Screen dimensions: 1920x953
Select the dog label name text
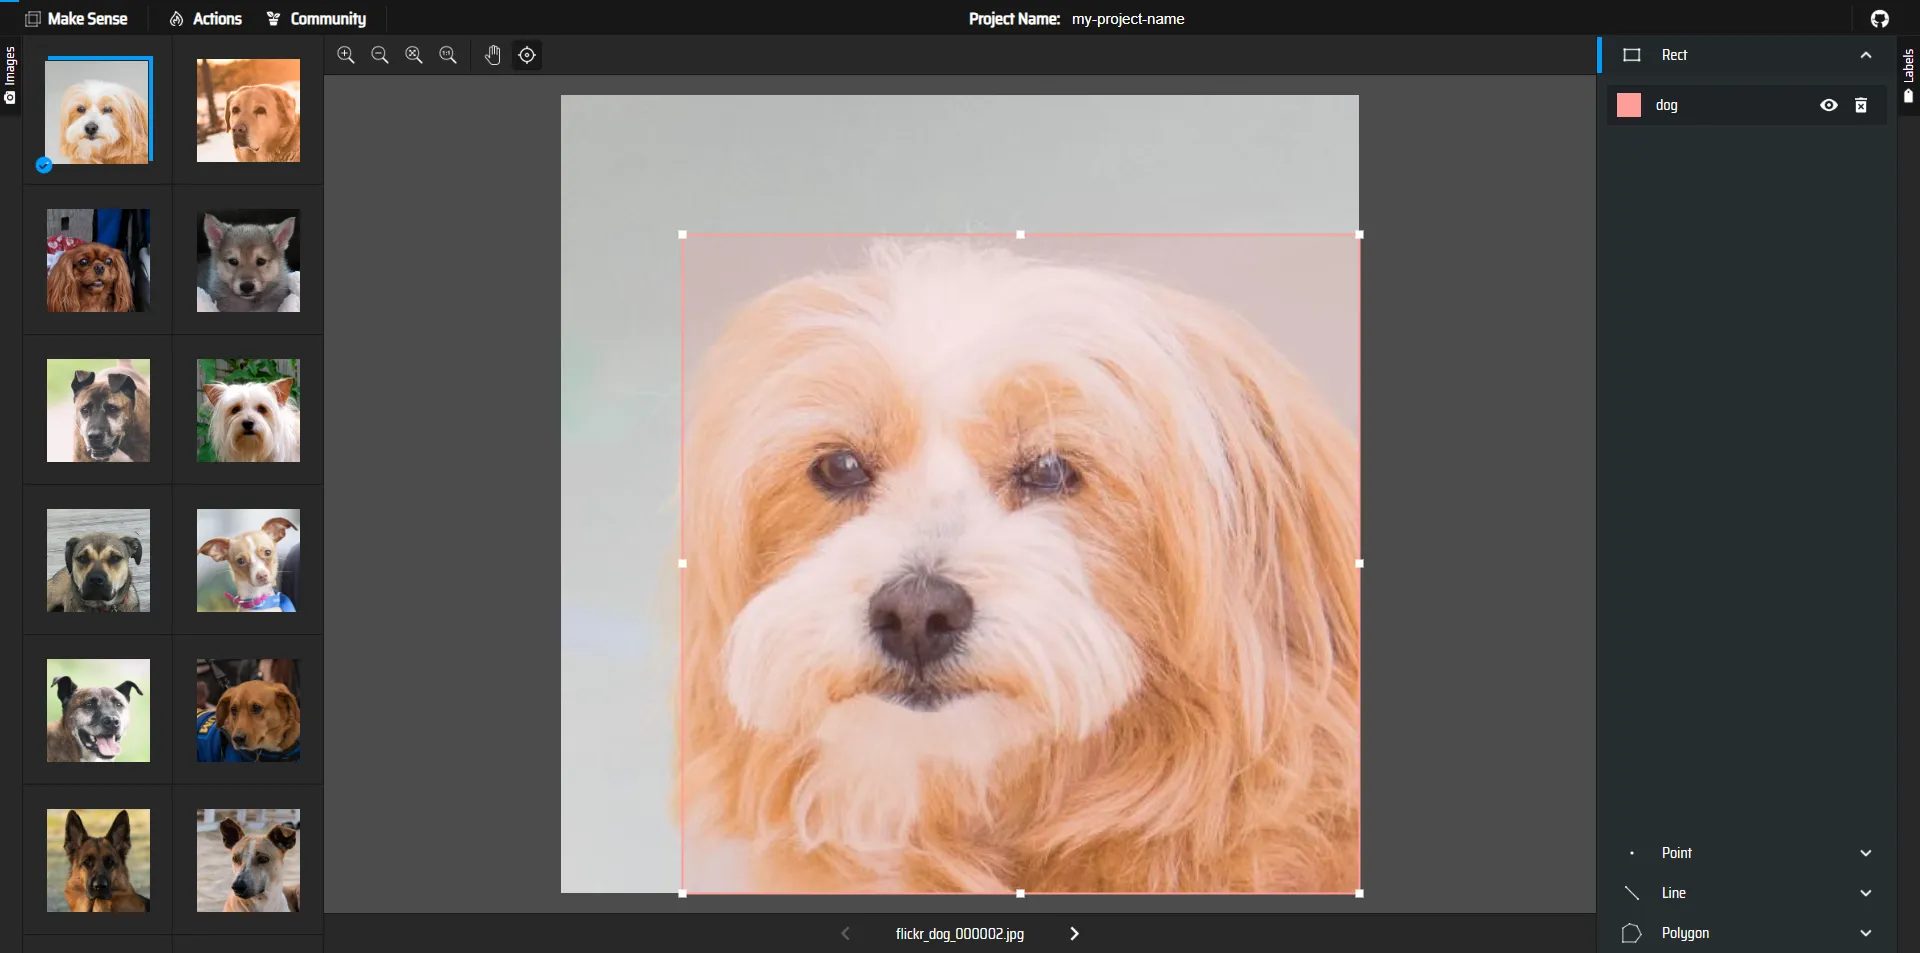point(1667,105)
